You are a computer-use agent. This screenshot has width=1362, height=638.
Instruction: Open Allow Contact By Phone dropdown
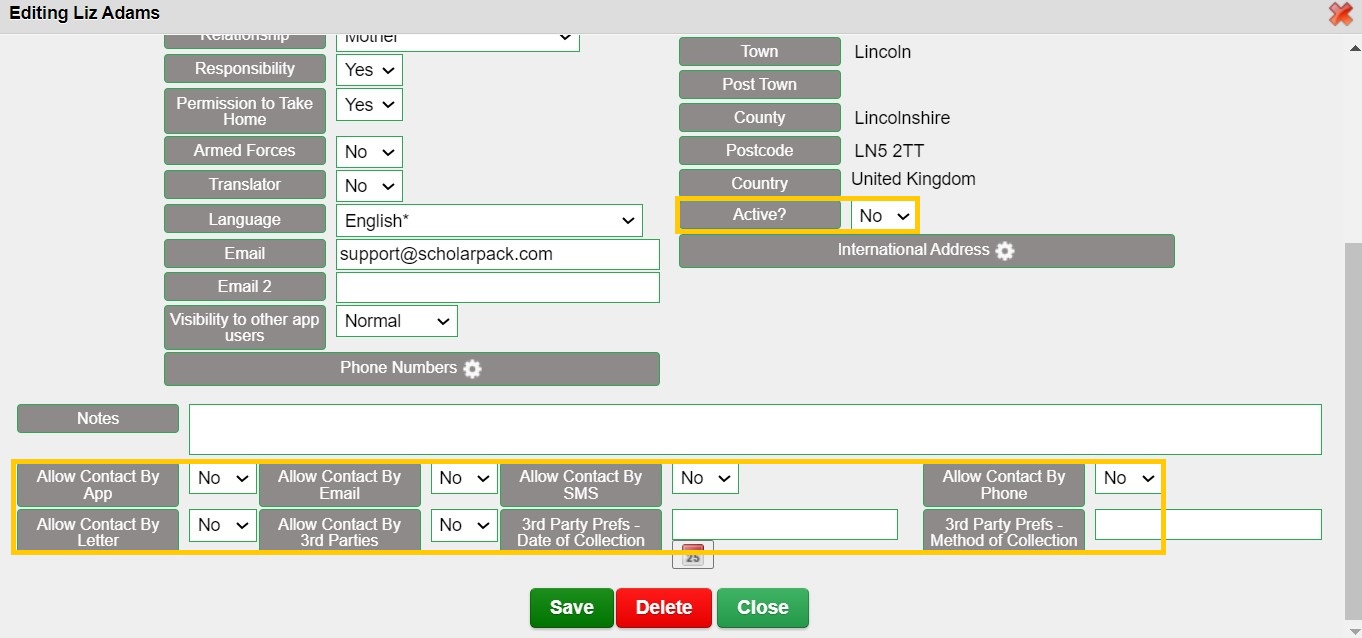[x=1128, y=479]
